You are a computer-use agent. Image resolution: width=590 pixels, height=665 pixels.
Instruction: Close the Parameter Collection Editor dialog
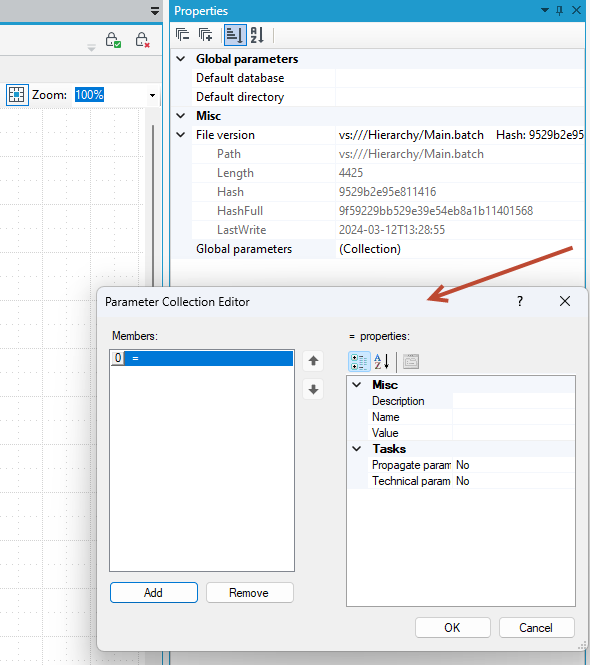click(x=565, y=302)
